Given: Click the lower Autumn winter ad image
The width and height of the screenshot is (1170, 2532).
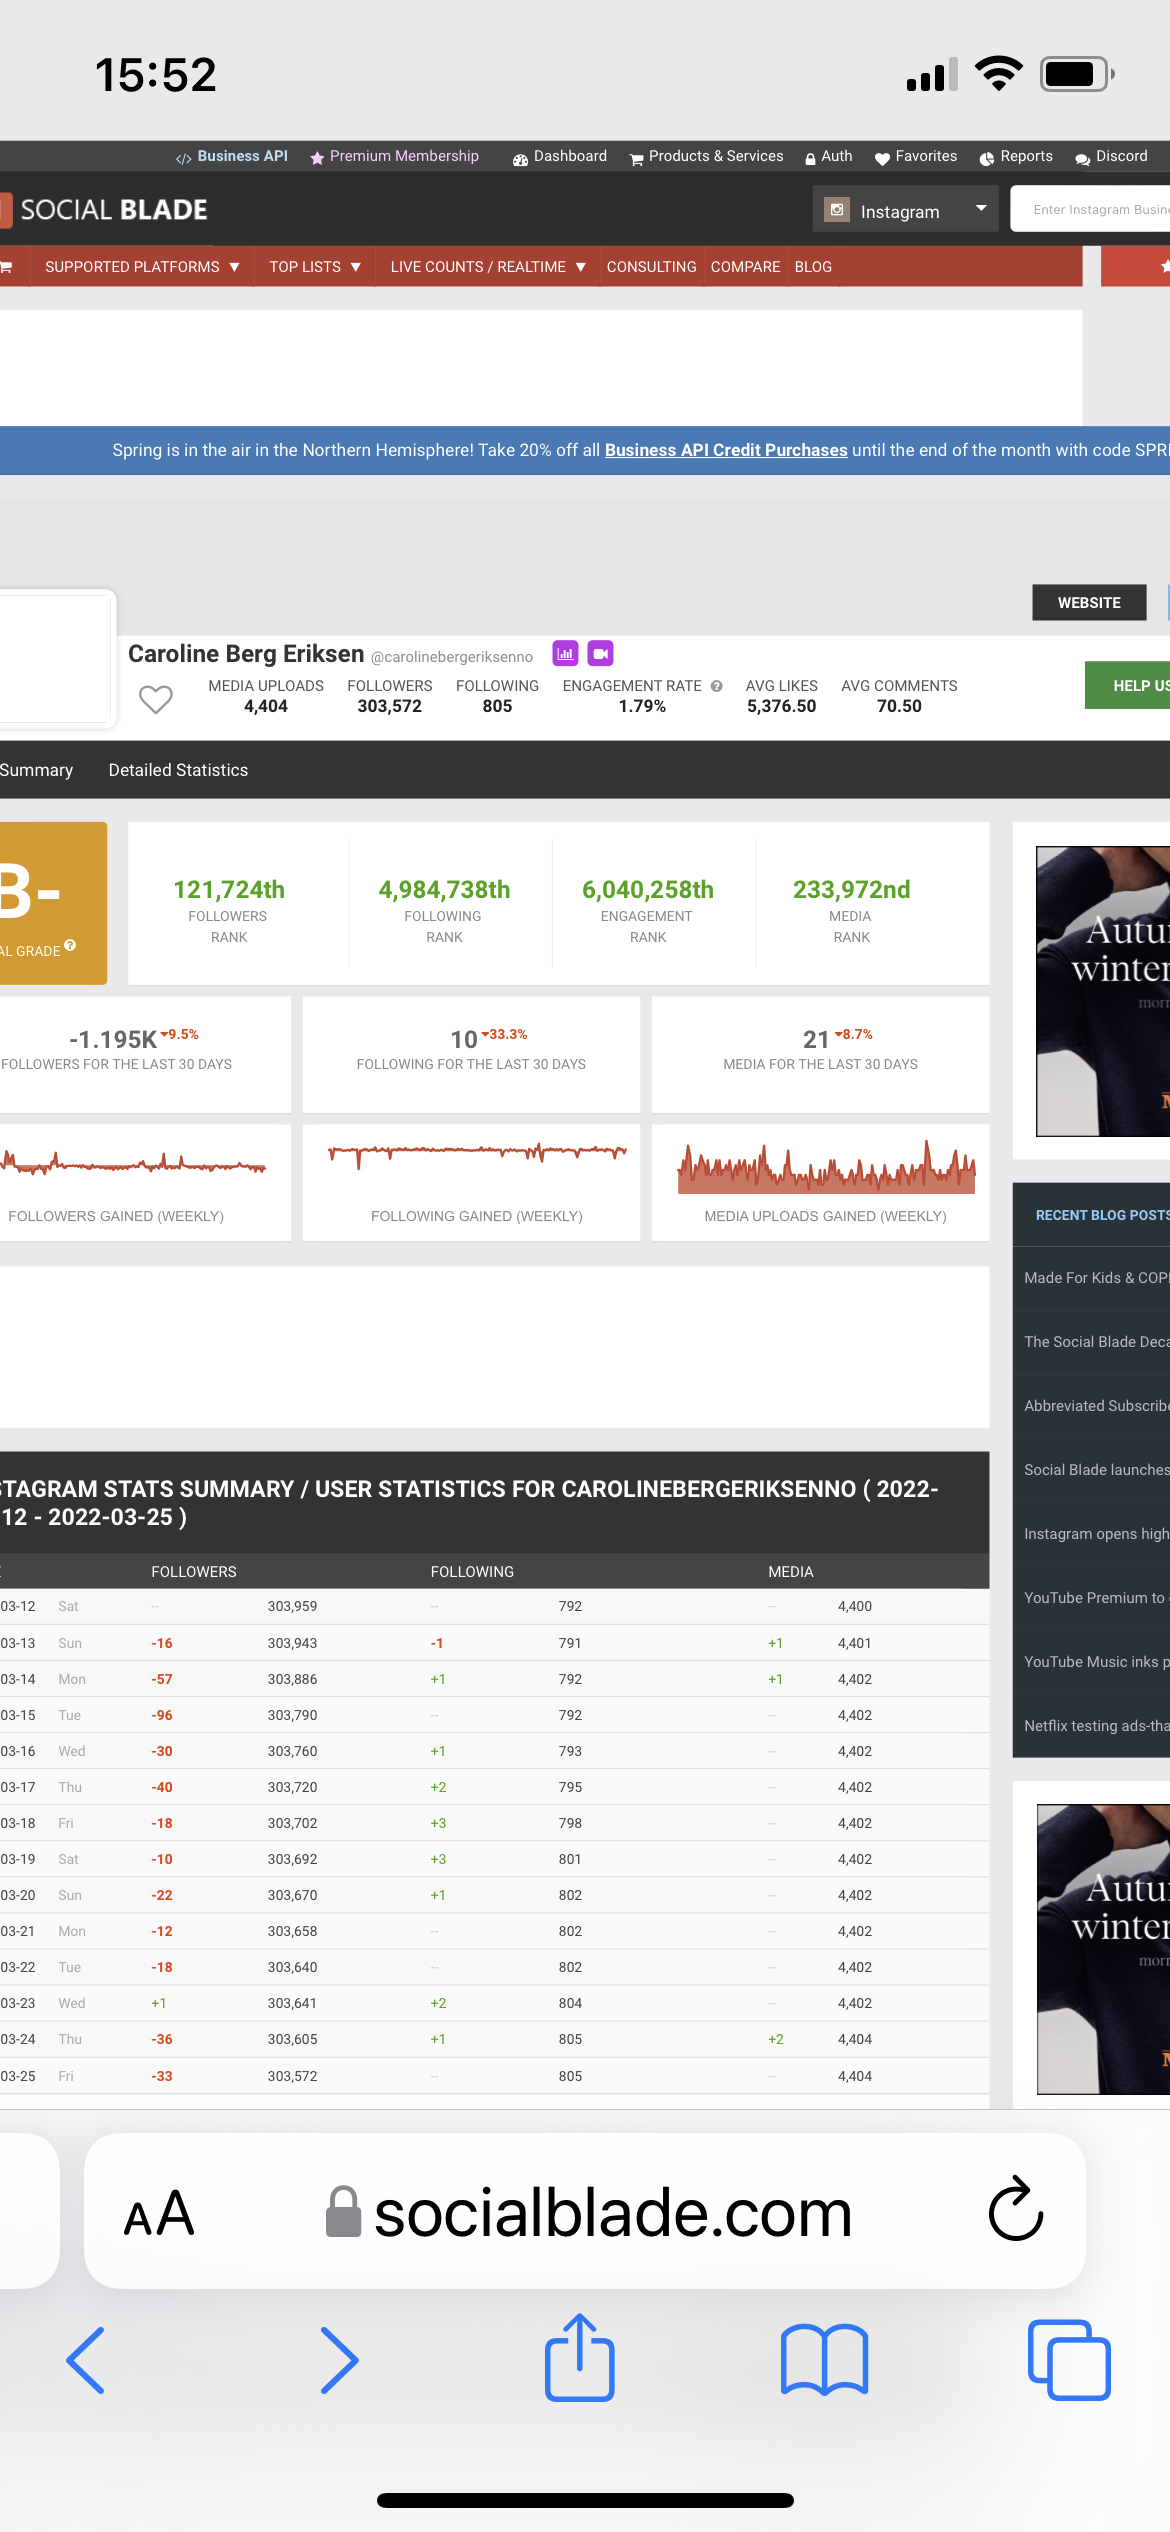Looking at the screenshot, I should click(1103, 1949).
